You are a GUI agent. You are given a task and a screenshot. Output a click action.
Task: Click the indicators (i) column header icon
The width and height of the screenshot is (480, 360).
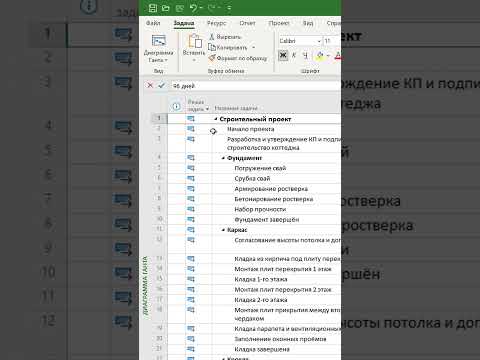tap(176, 106)
